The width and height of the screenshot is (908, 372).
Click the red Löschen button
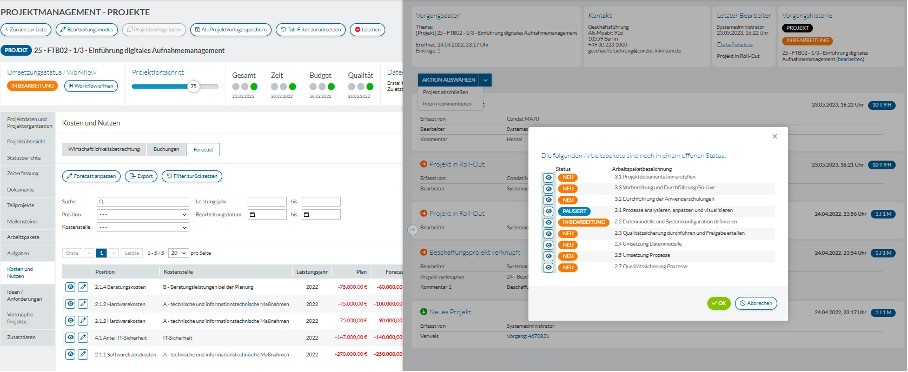[x=367, y=29]
